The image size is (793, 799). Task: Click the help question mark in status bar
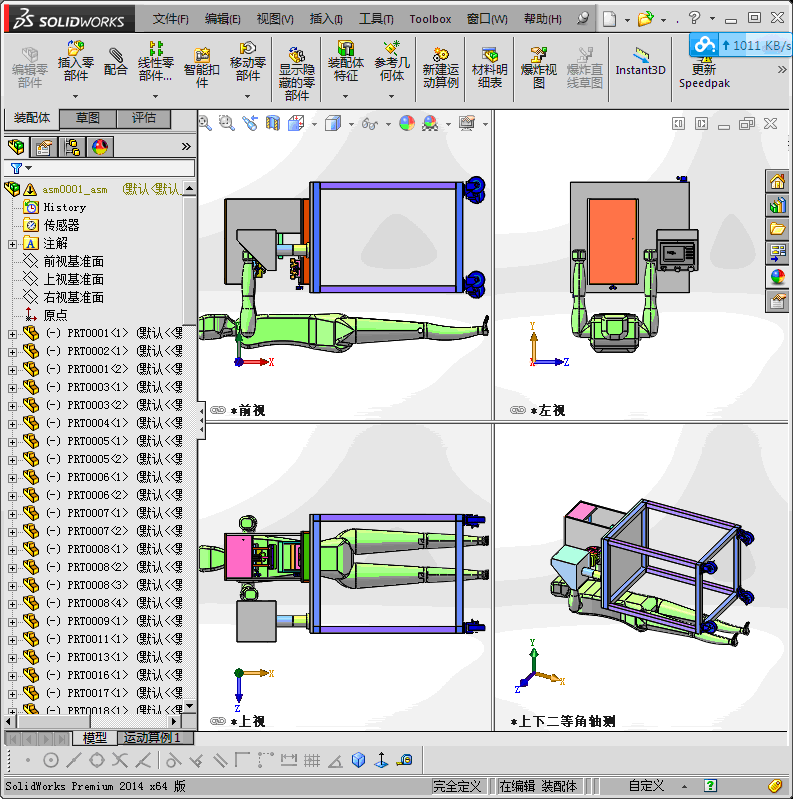click(x=710, y=785)
